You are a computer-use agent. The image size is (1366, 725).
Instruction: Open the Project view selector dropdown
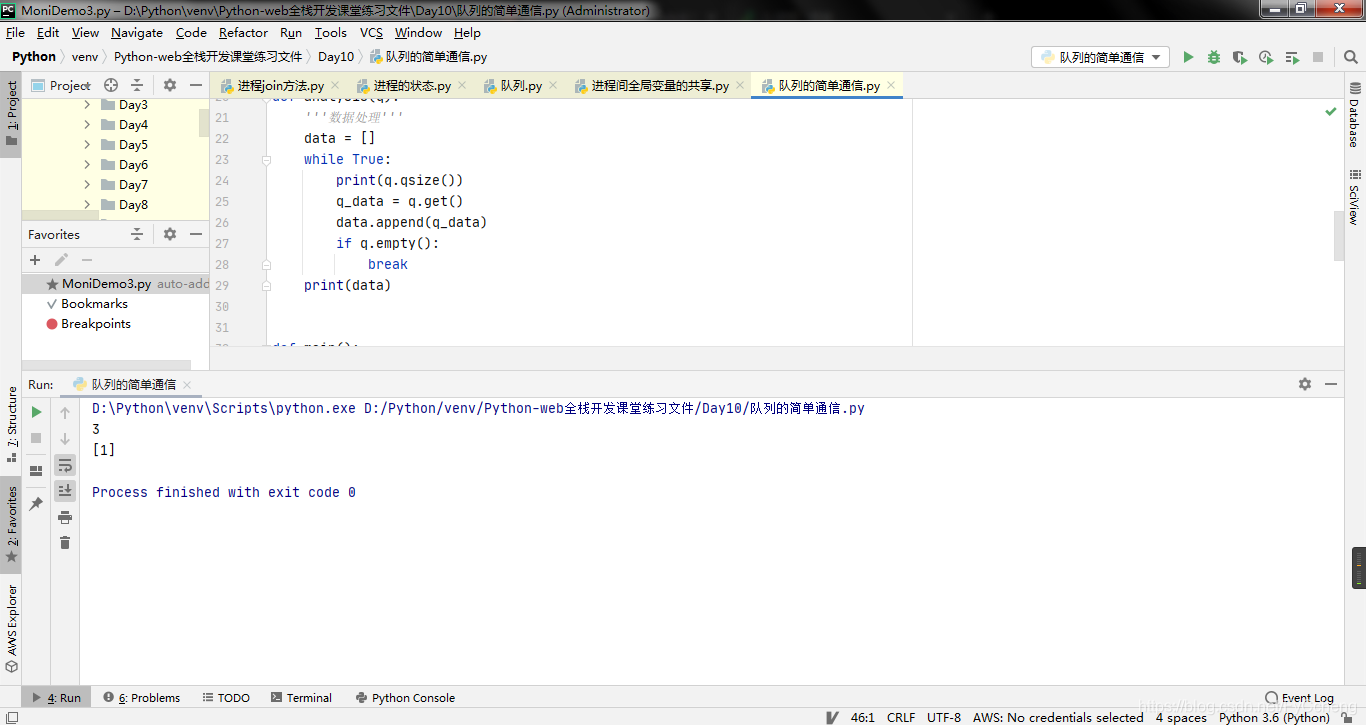pos(62,85)
